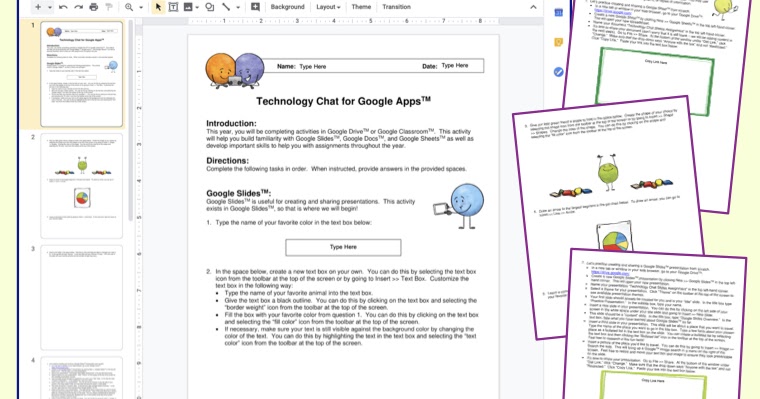Click the filmstrip vertical scrollbar
This screenshot has height=399, width=760.
[130, 121]
